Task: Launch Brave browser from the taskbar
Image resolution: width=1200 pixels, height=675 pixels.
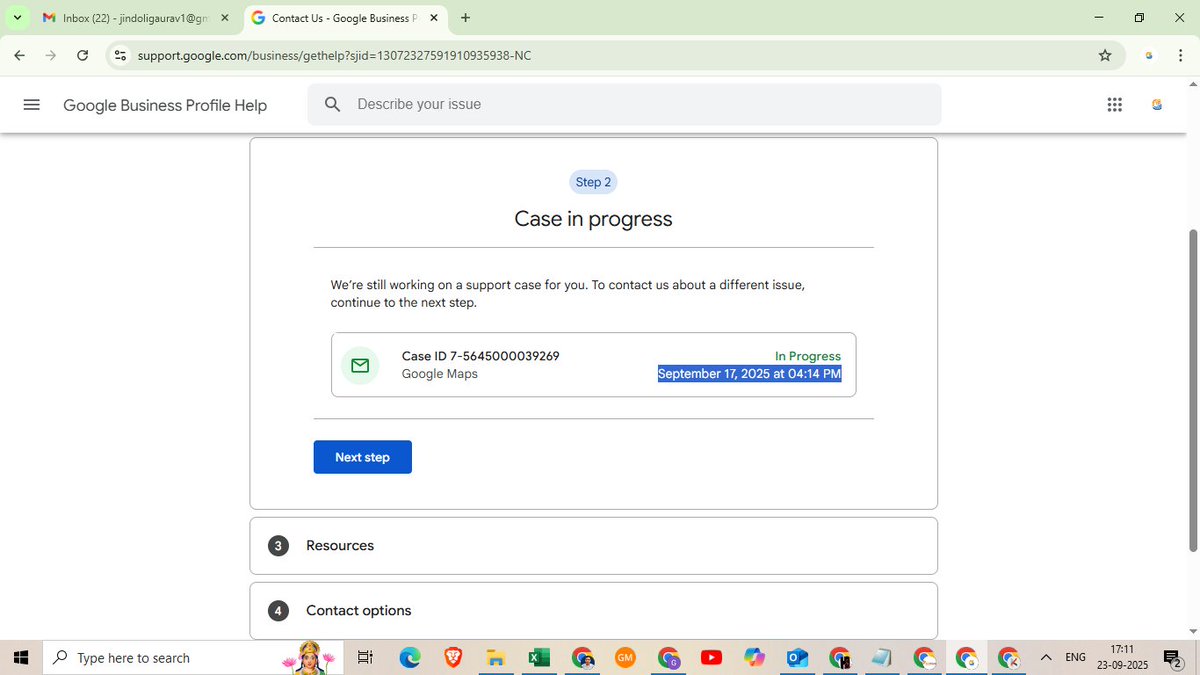Action: [x=453, y=658]
